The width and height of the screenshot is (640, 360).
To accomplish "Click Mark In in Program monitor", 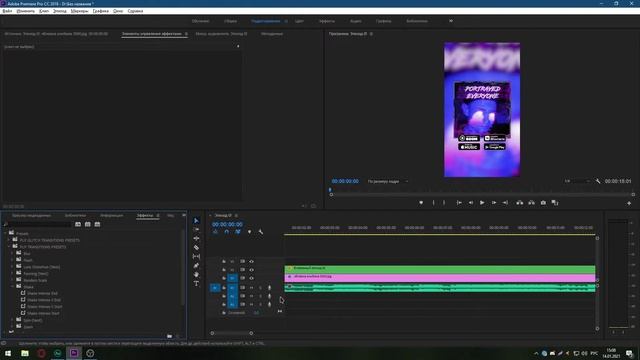I will [433, 202].
